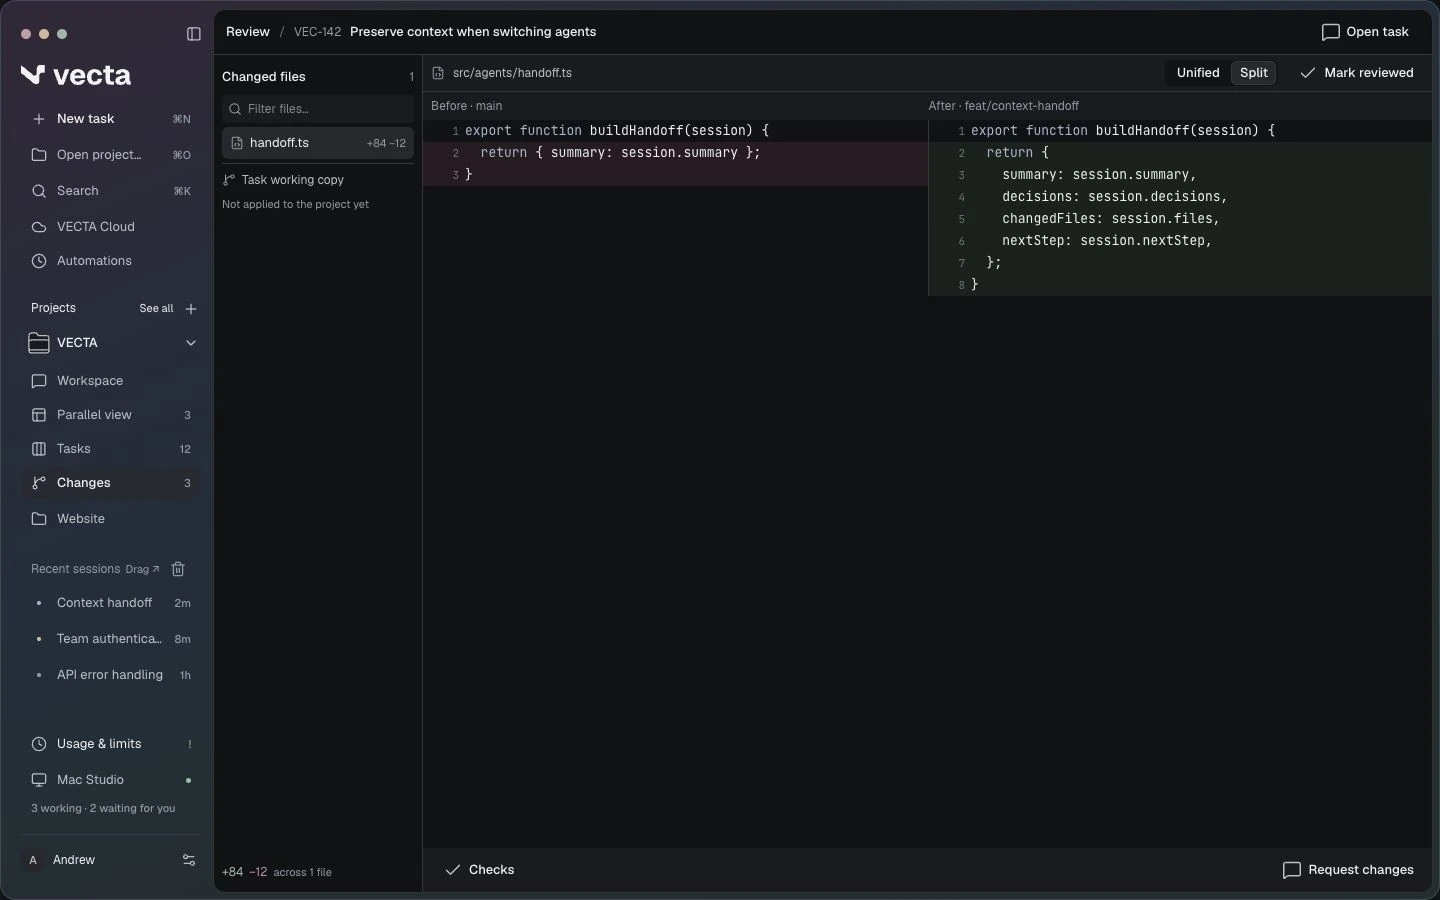
Task: Delete recent sessions with trash icon
Action: point(178,569)
